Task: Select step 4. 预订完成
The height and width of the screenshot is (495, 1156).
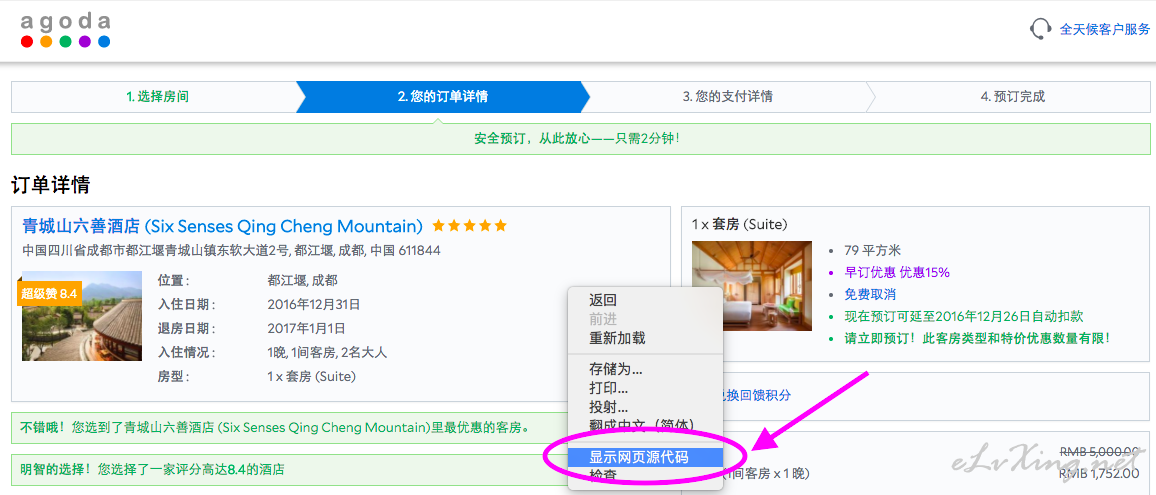Action: pyautogui.click(x=1012, y=97)
